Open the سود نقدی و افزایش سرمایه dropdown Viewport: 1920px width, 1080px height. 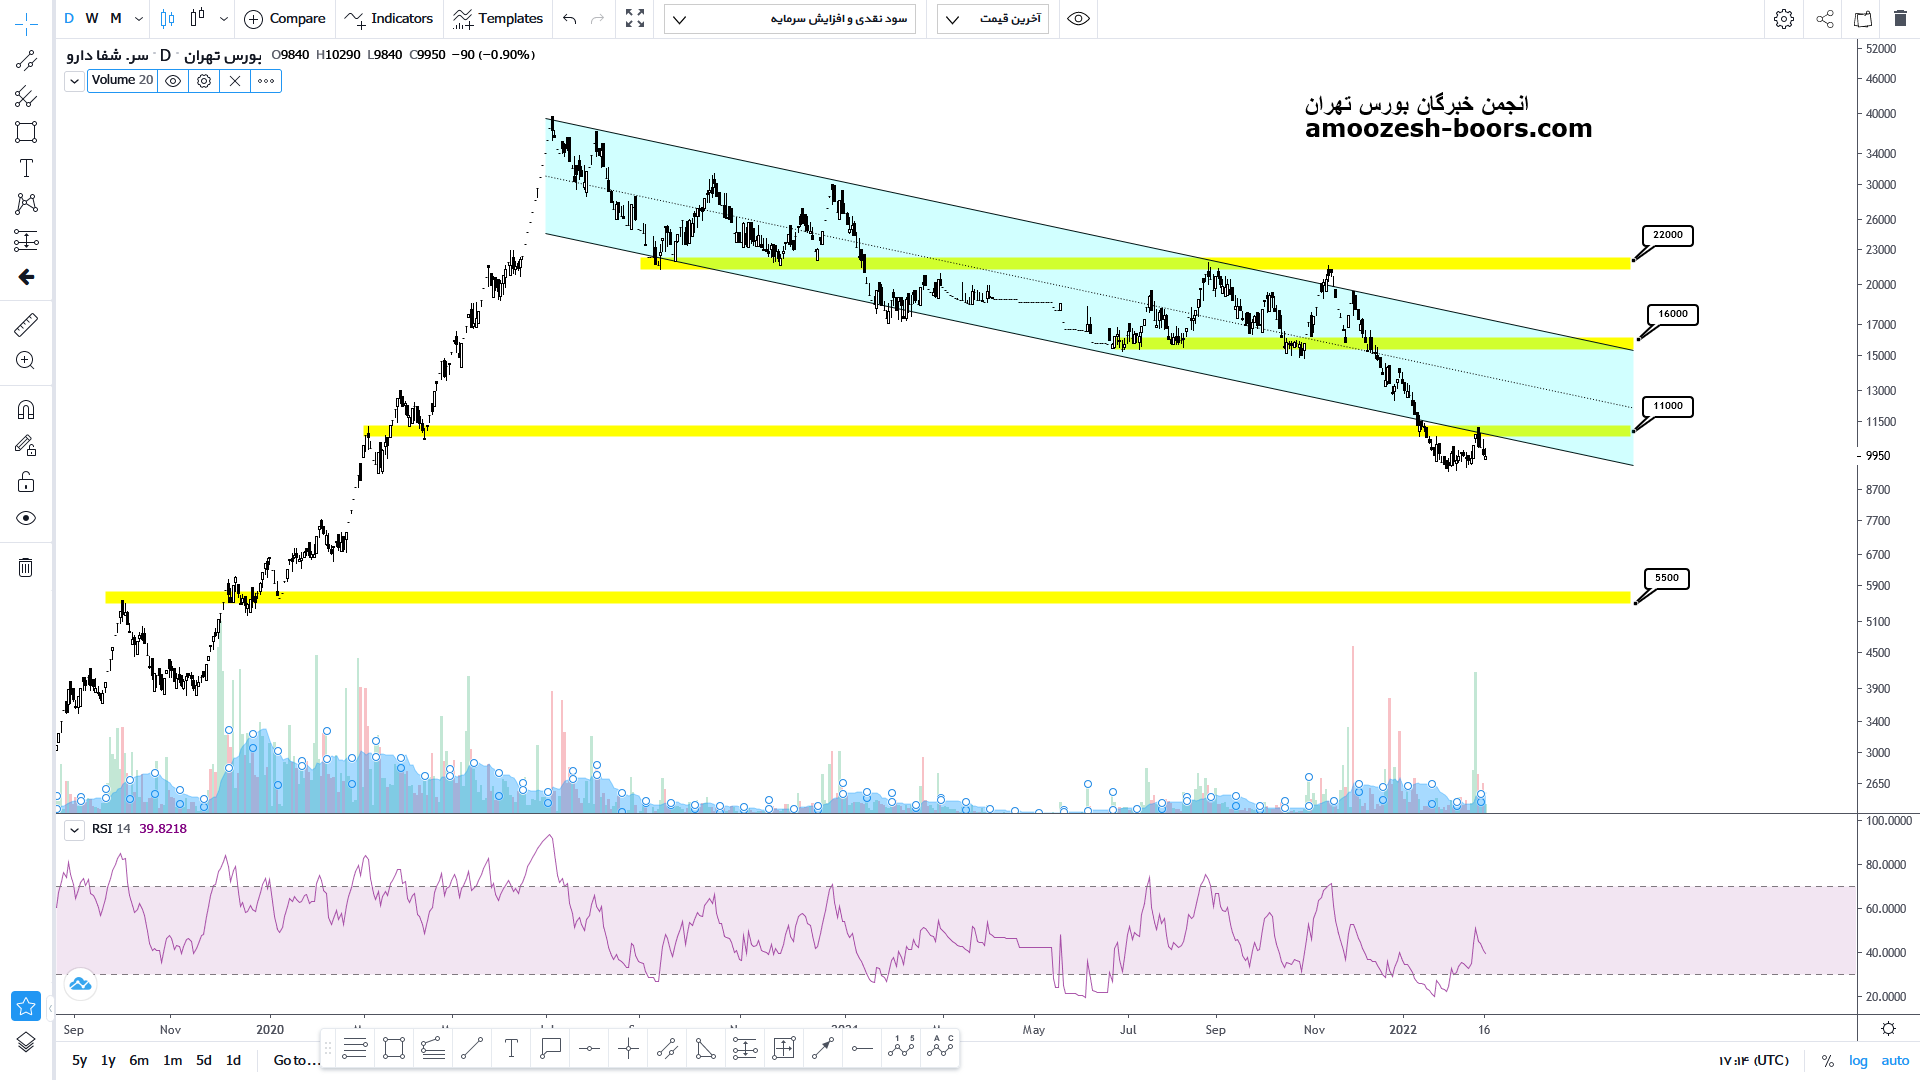click(x=790, y=19)
